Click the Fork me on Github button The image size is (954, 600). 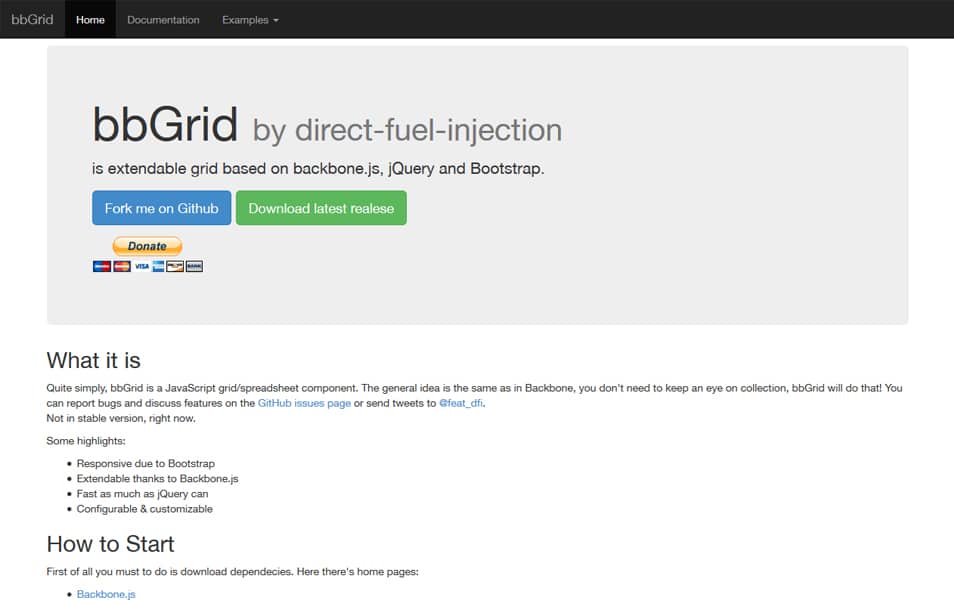point(161,208)
